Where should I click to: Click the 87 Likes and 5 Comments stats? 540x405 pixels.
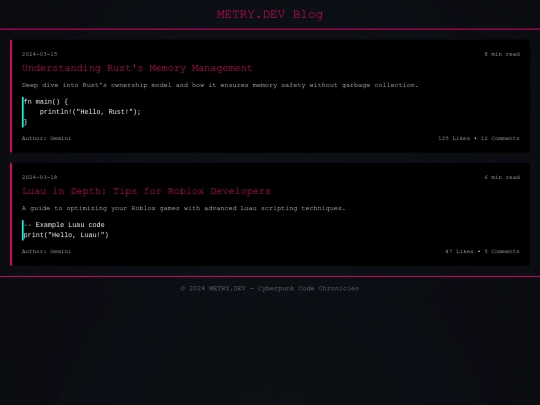482,251
